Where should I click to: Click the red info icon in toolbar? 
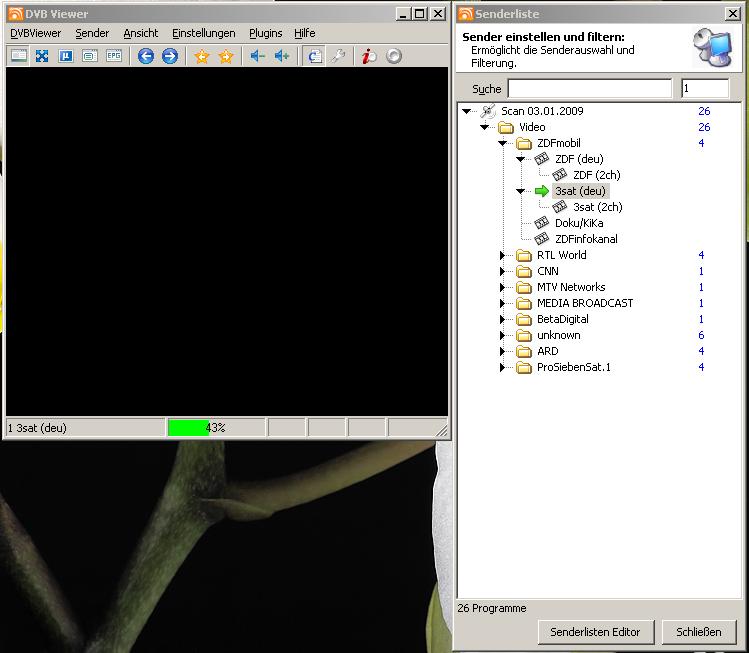point(369,56)
